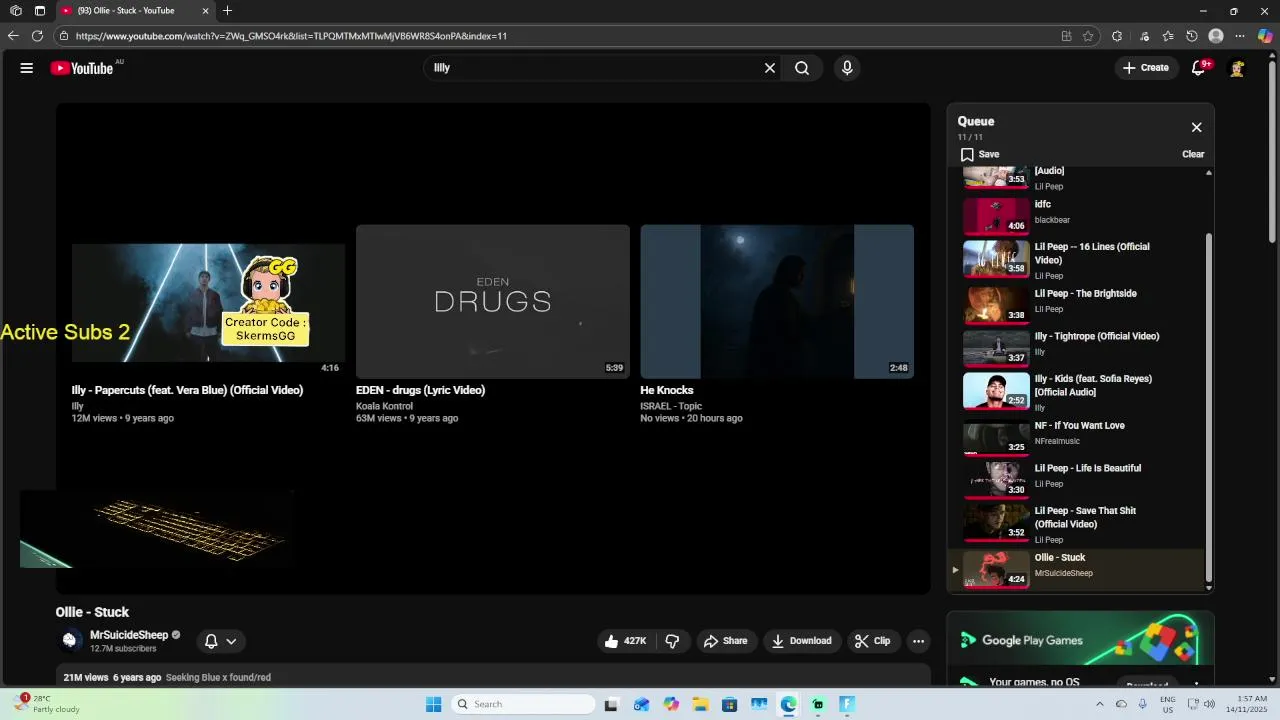Image resolution: width=1280 pixels, height=720 pixels.
Task: Open the MrSuicideSheep channel name link
Action: coord(129,635)
